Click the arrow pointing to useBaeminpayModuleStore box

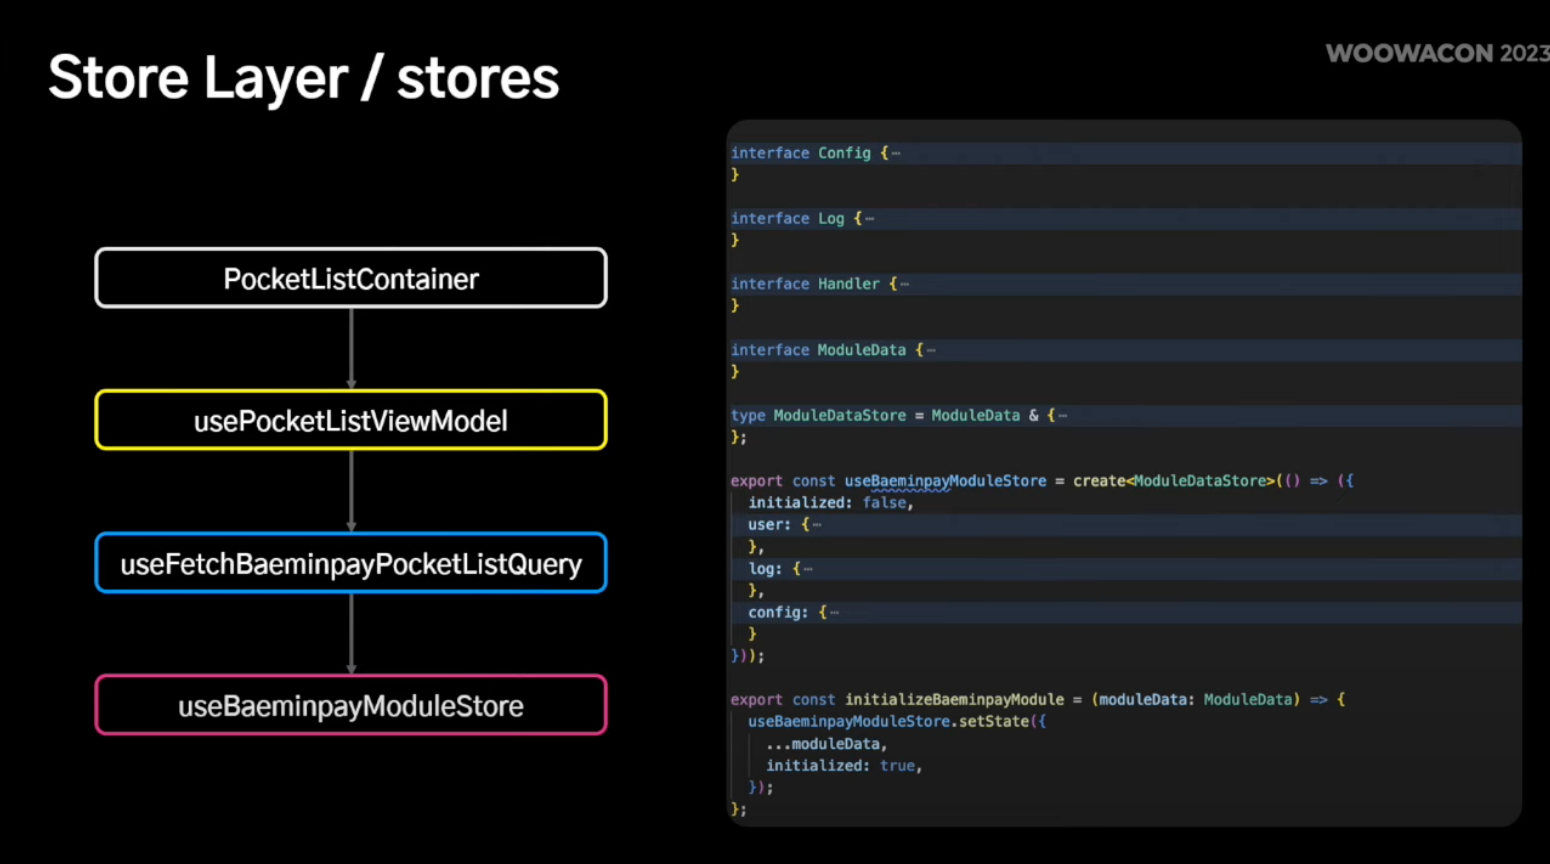click(x=351, y=634)
